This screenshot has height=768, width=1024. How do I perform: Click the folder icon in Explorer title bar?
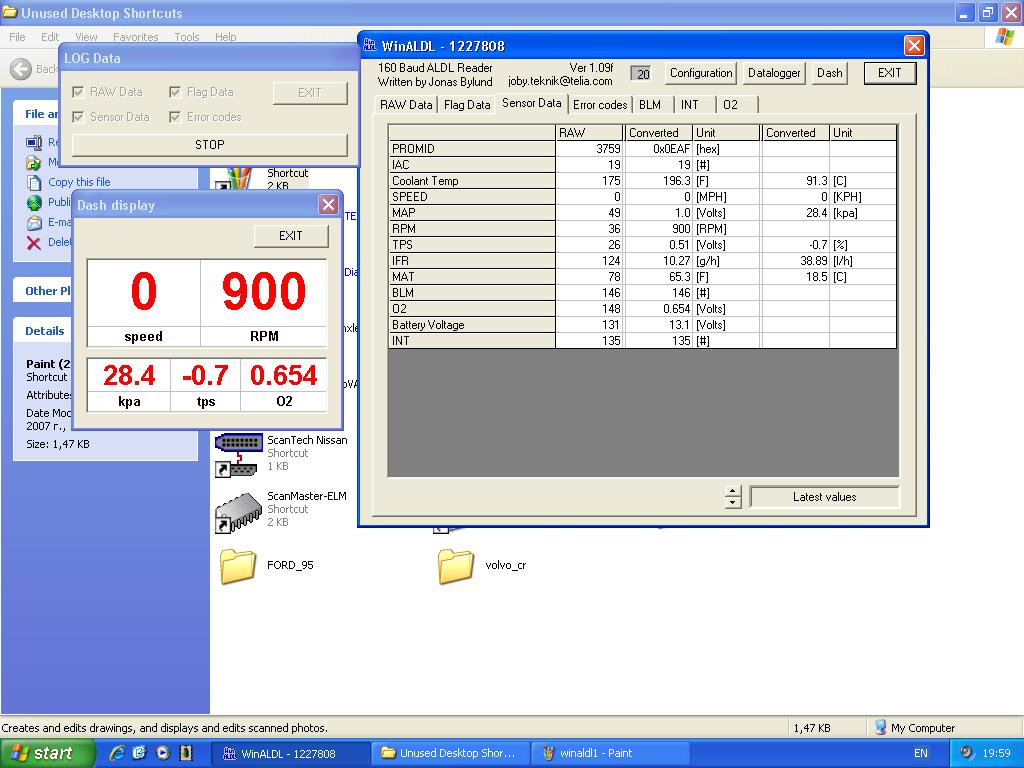pyautogui.click(x=9, y=12)
